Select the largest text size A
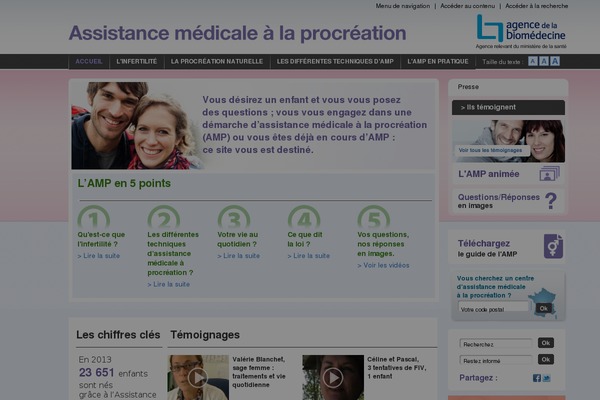The width and height of the screenshot is (600, 400). tap(555, 61)
